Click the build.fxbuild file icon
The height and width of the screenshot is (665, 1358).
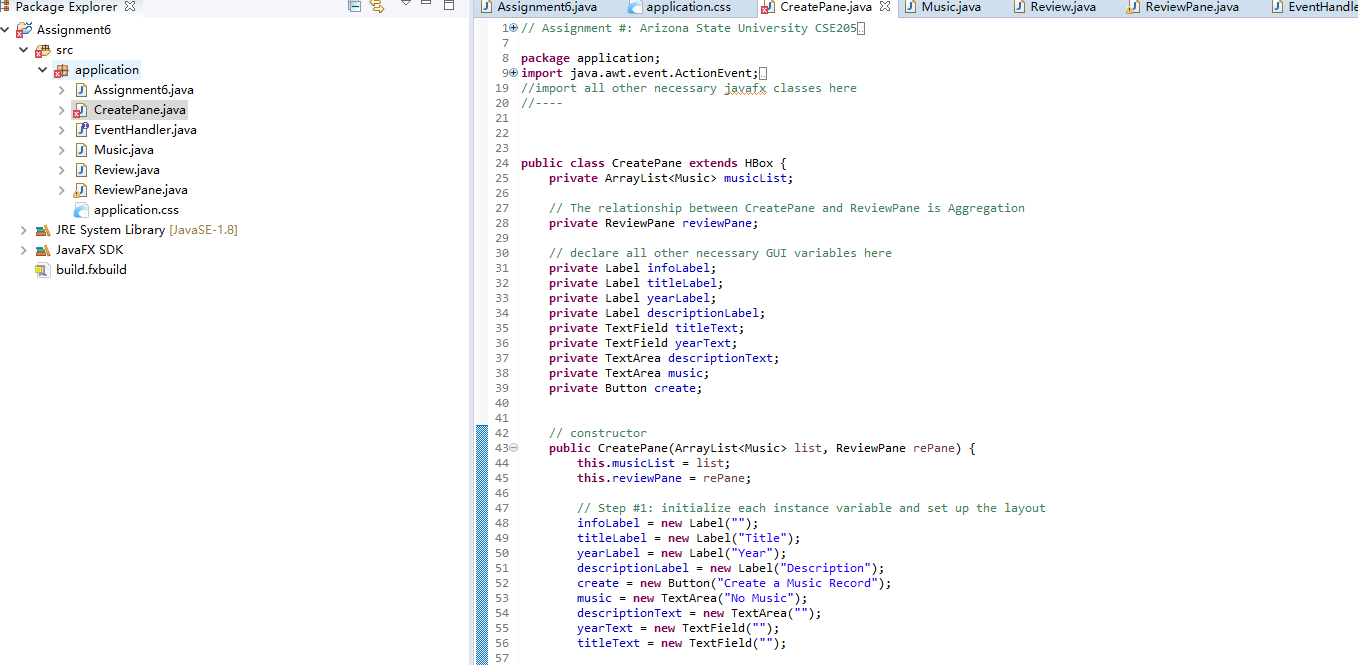(43, 270)
